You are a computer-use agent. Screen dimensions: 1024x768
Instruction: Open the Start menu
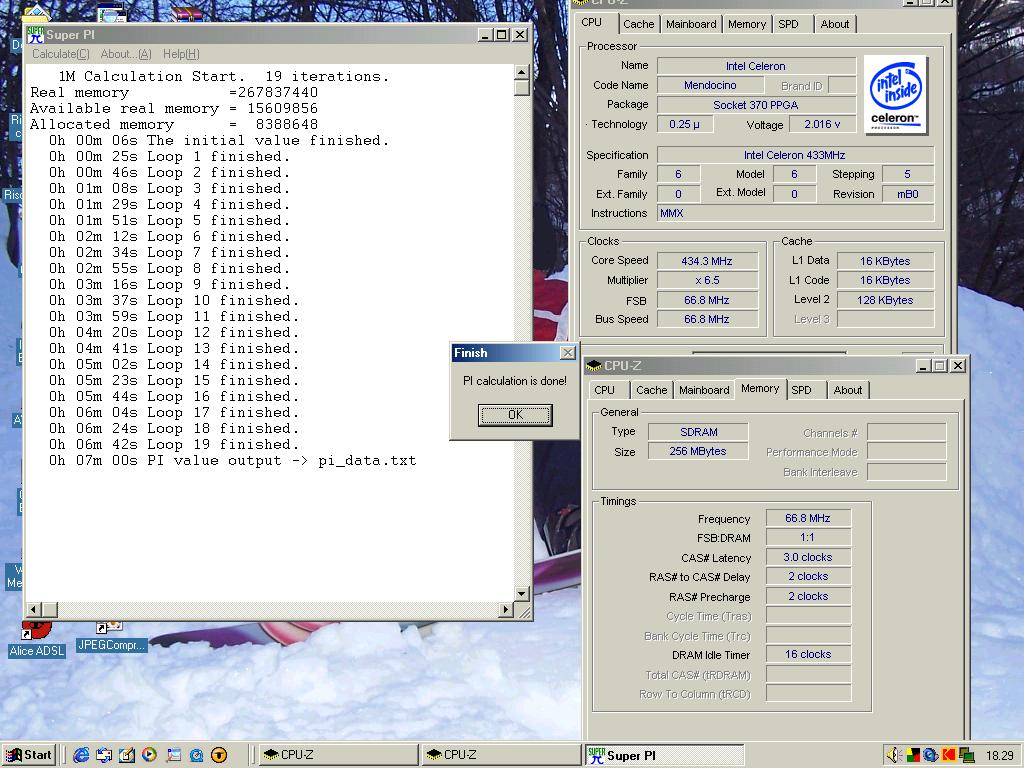(x=28, y=755)
